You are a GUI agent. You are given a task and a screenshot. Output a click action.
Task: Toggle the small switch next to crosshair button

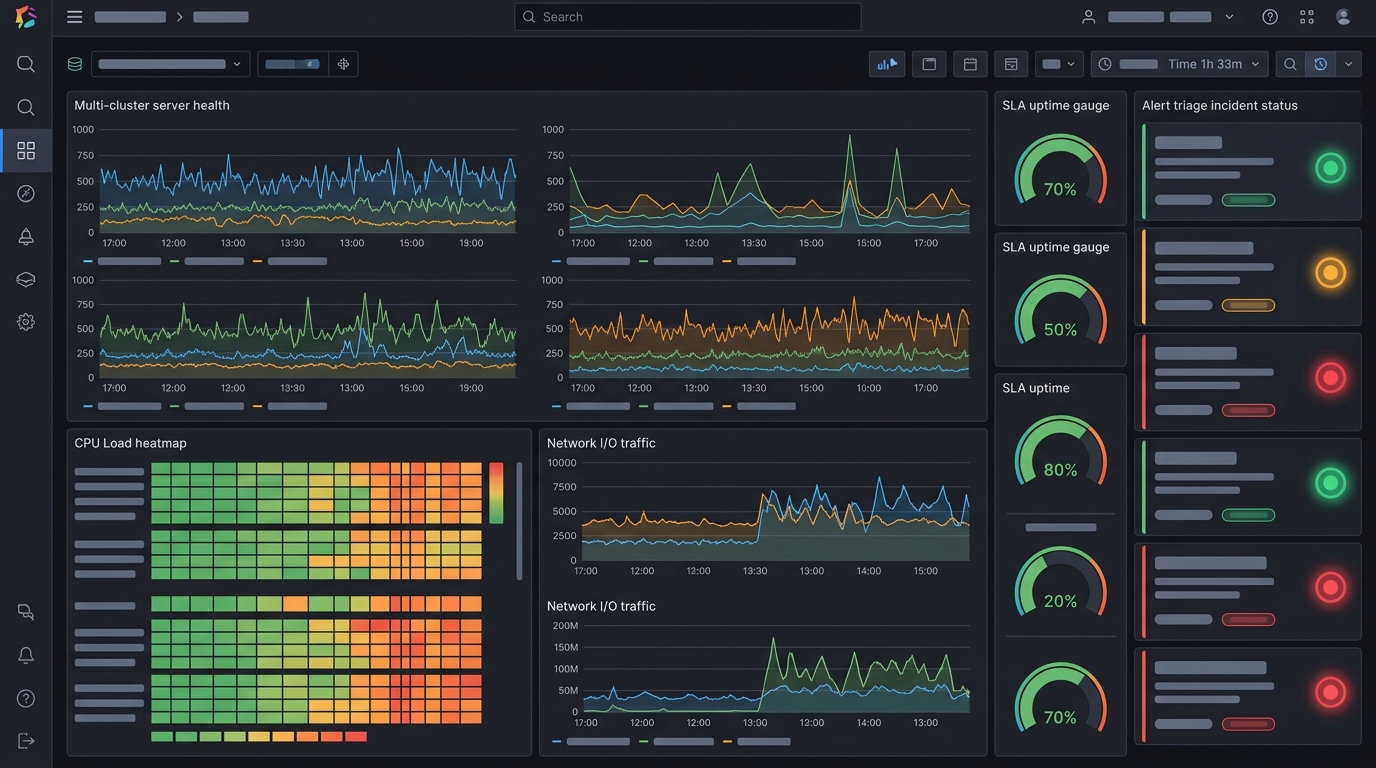click(x=292, y=64)
